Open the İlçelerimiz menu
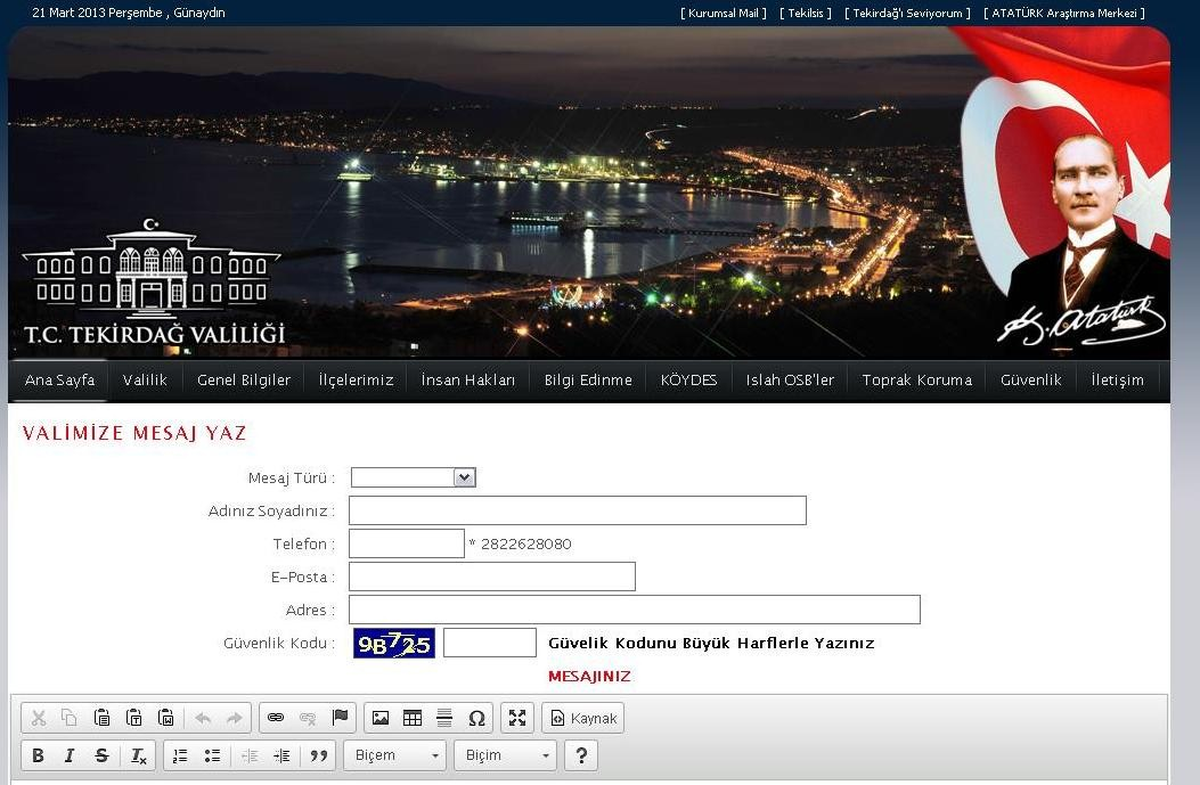The height and width of the screenshot is (785, 1200). click(x=356, y=380)
